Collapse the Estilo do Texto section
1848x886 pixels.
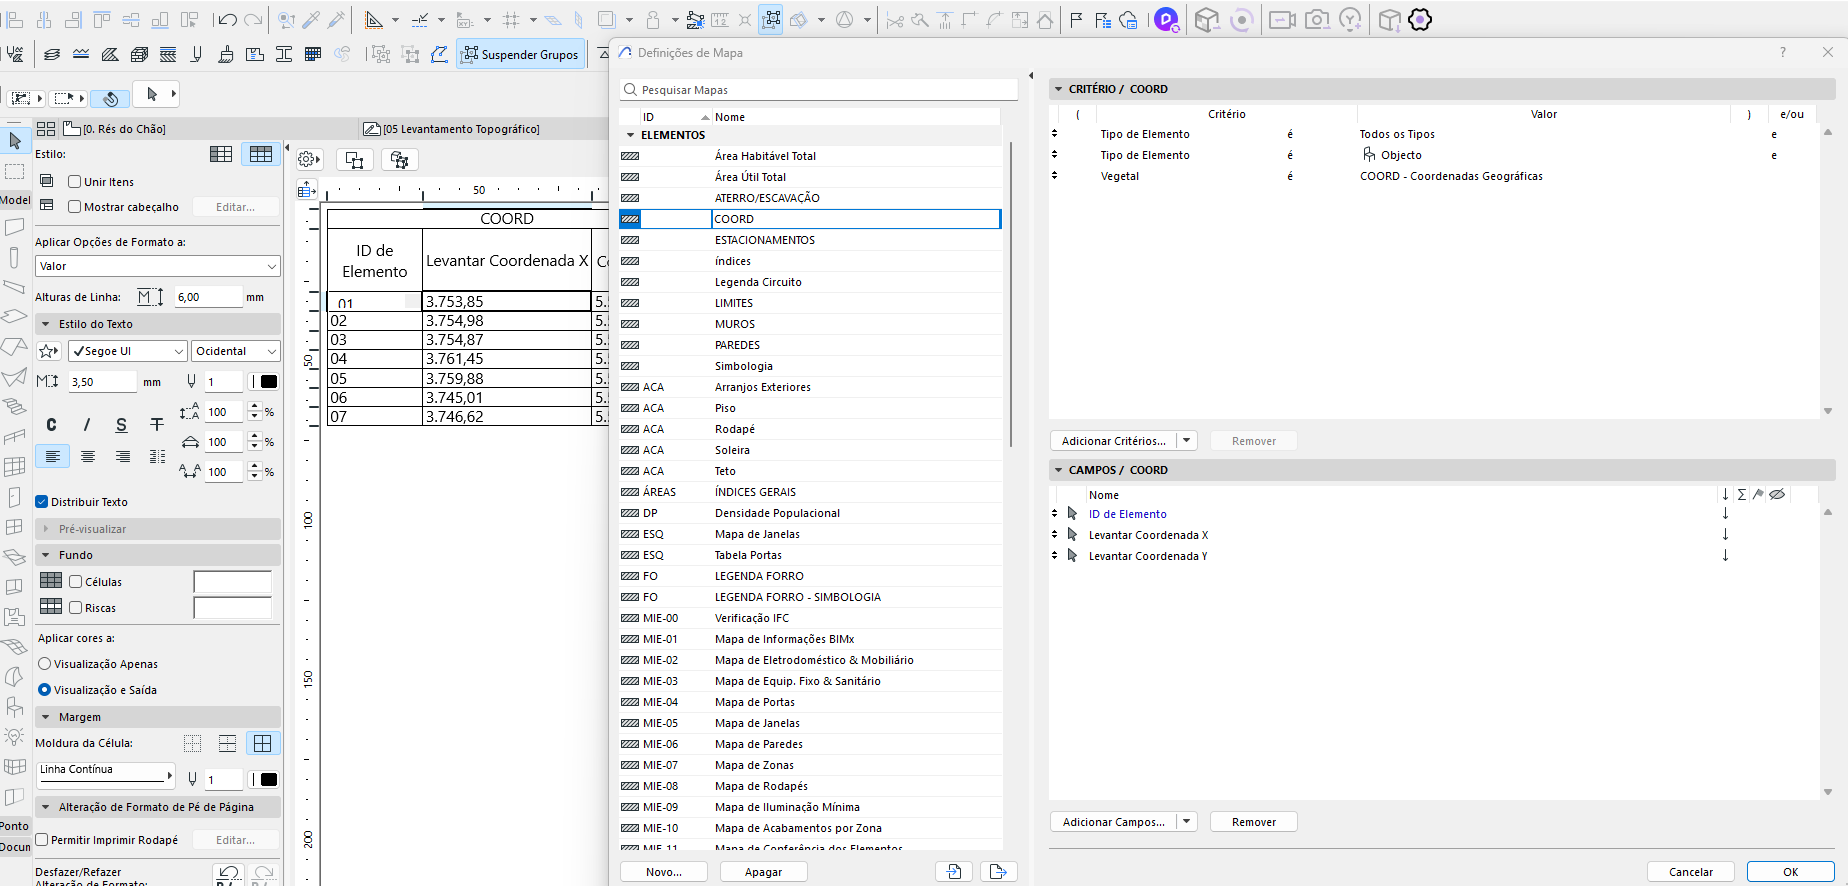[x=46, y=324]
